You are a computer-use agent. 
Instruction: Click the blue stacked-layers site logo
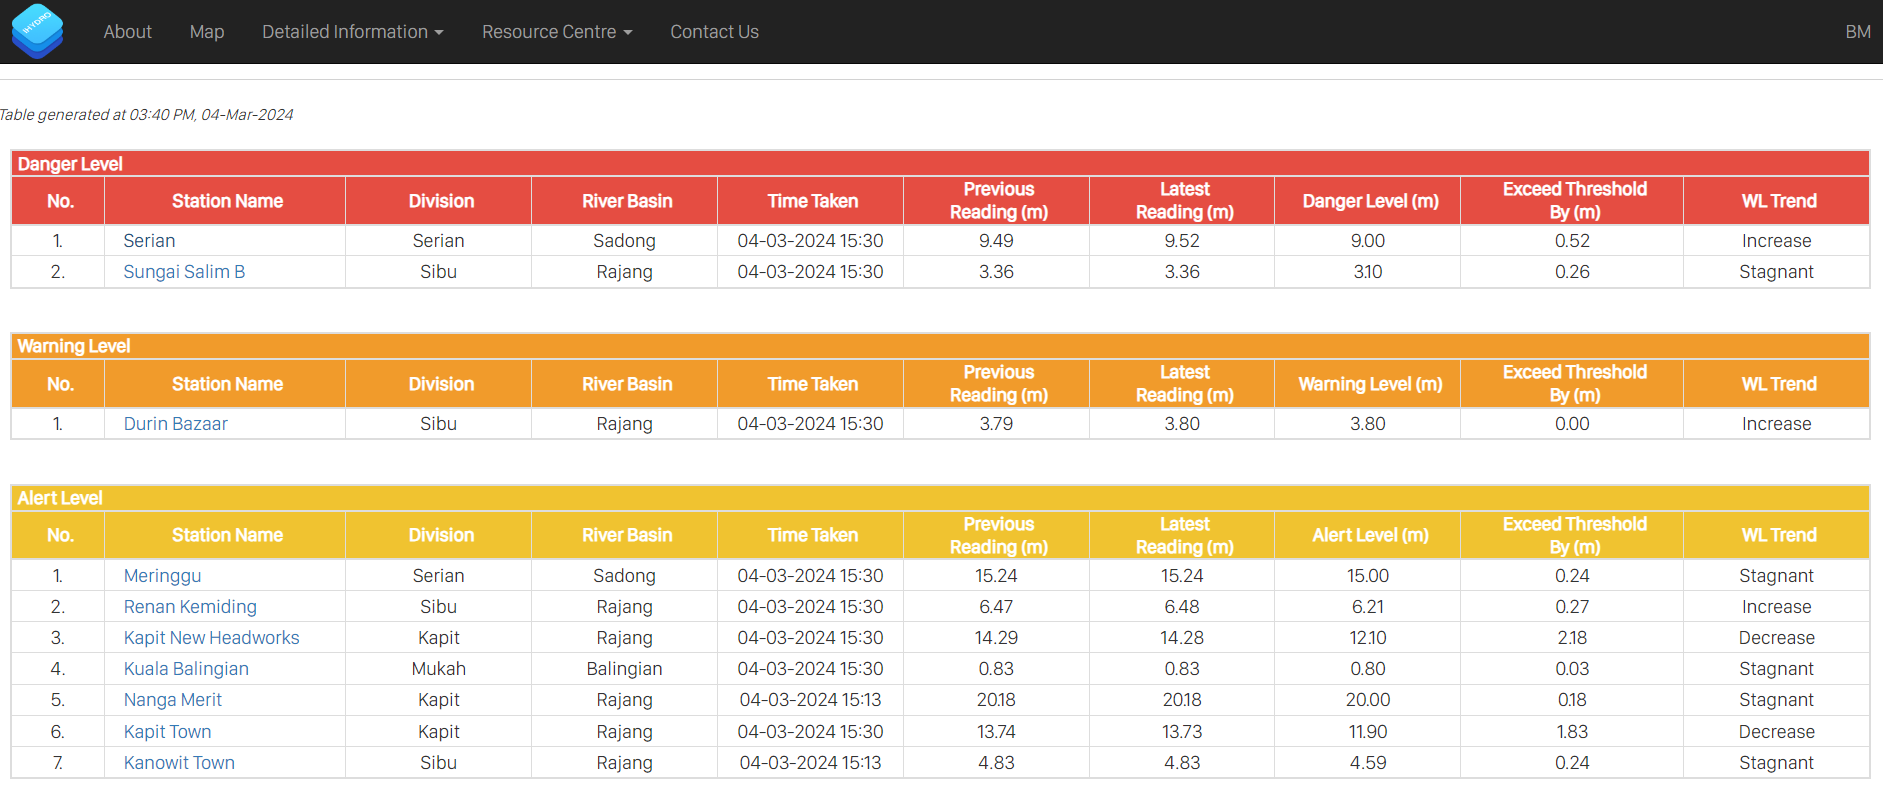[37, 31]
